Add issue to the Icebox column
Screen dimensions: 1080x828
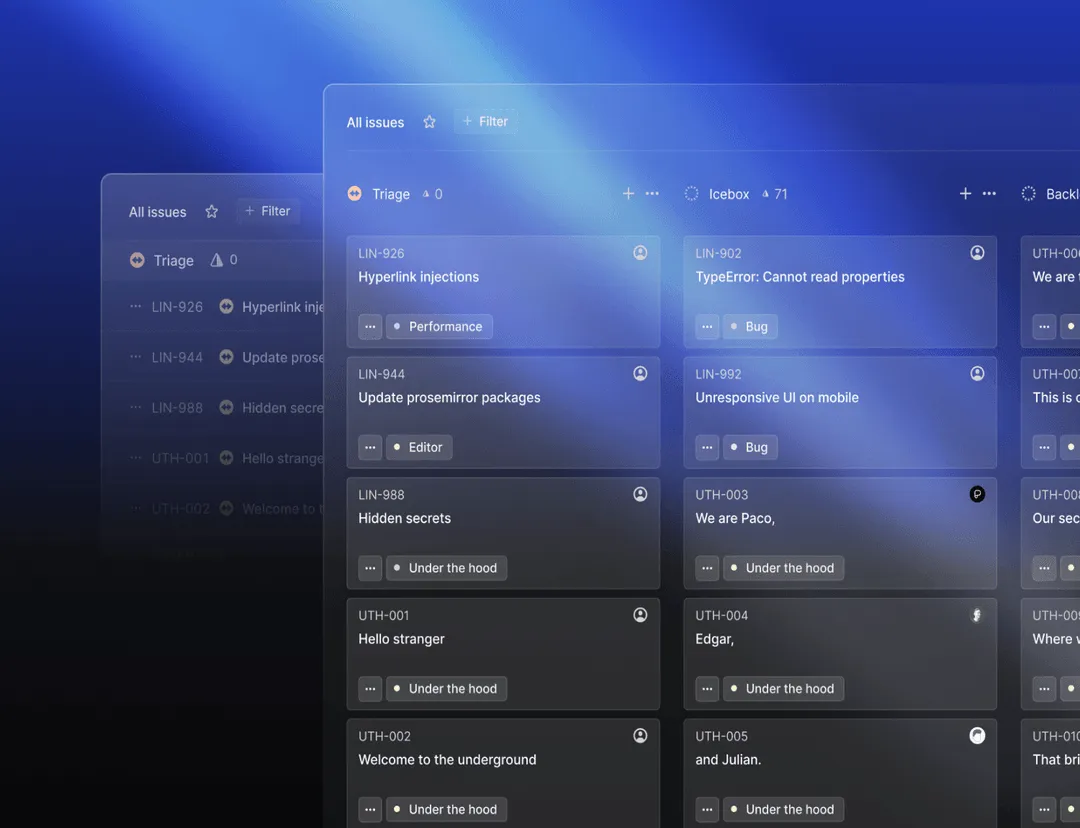[966, 194]
